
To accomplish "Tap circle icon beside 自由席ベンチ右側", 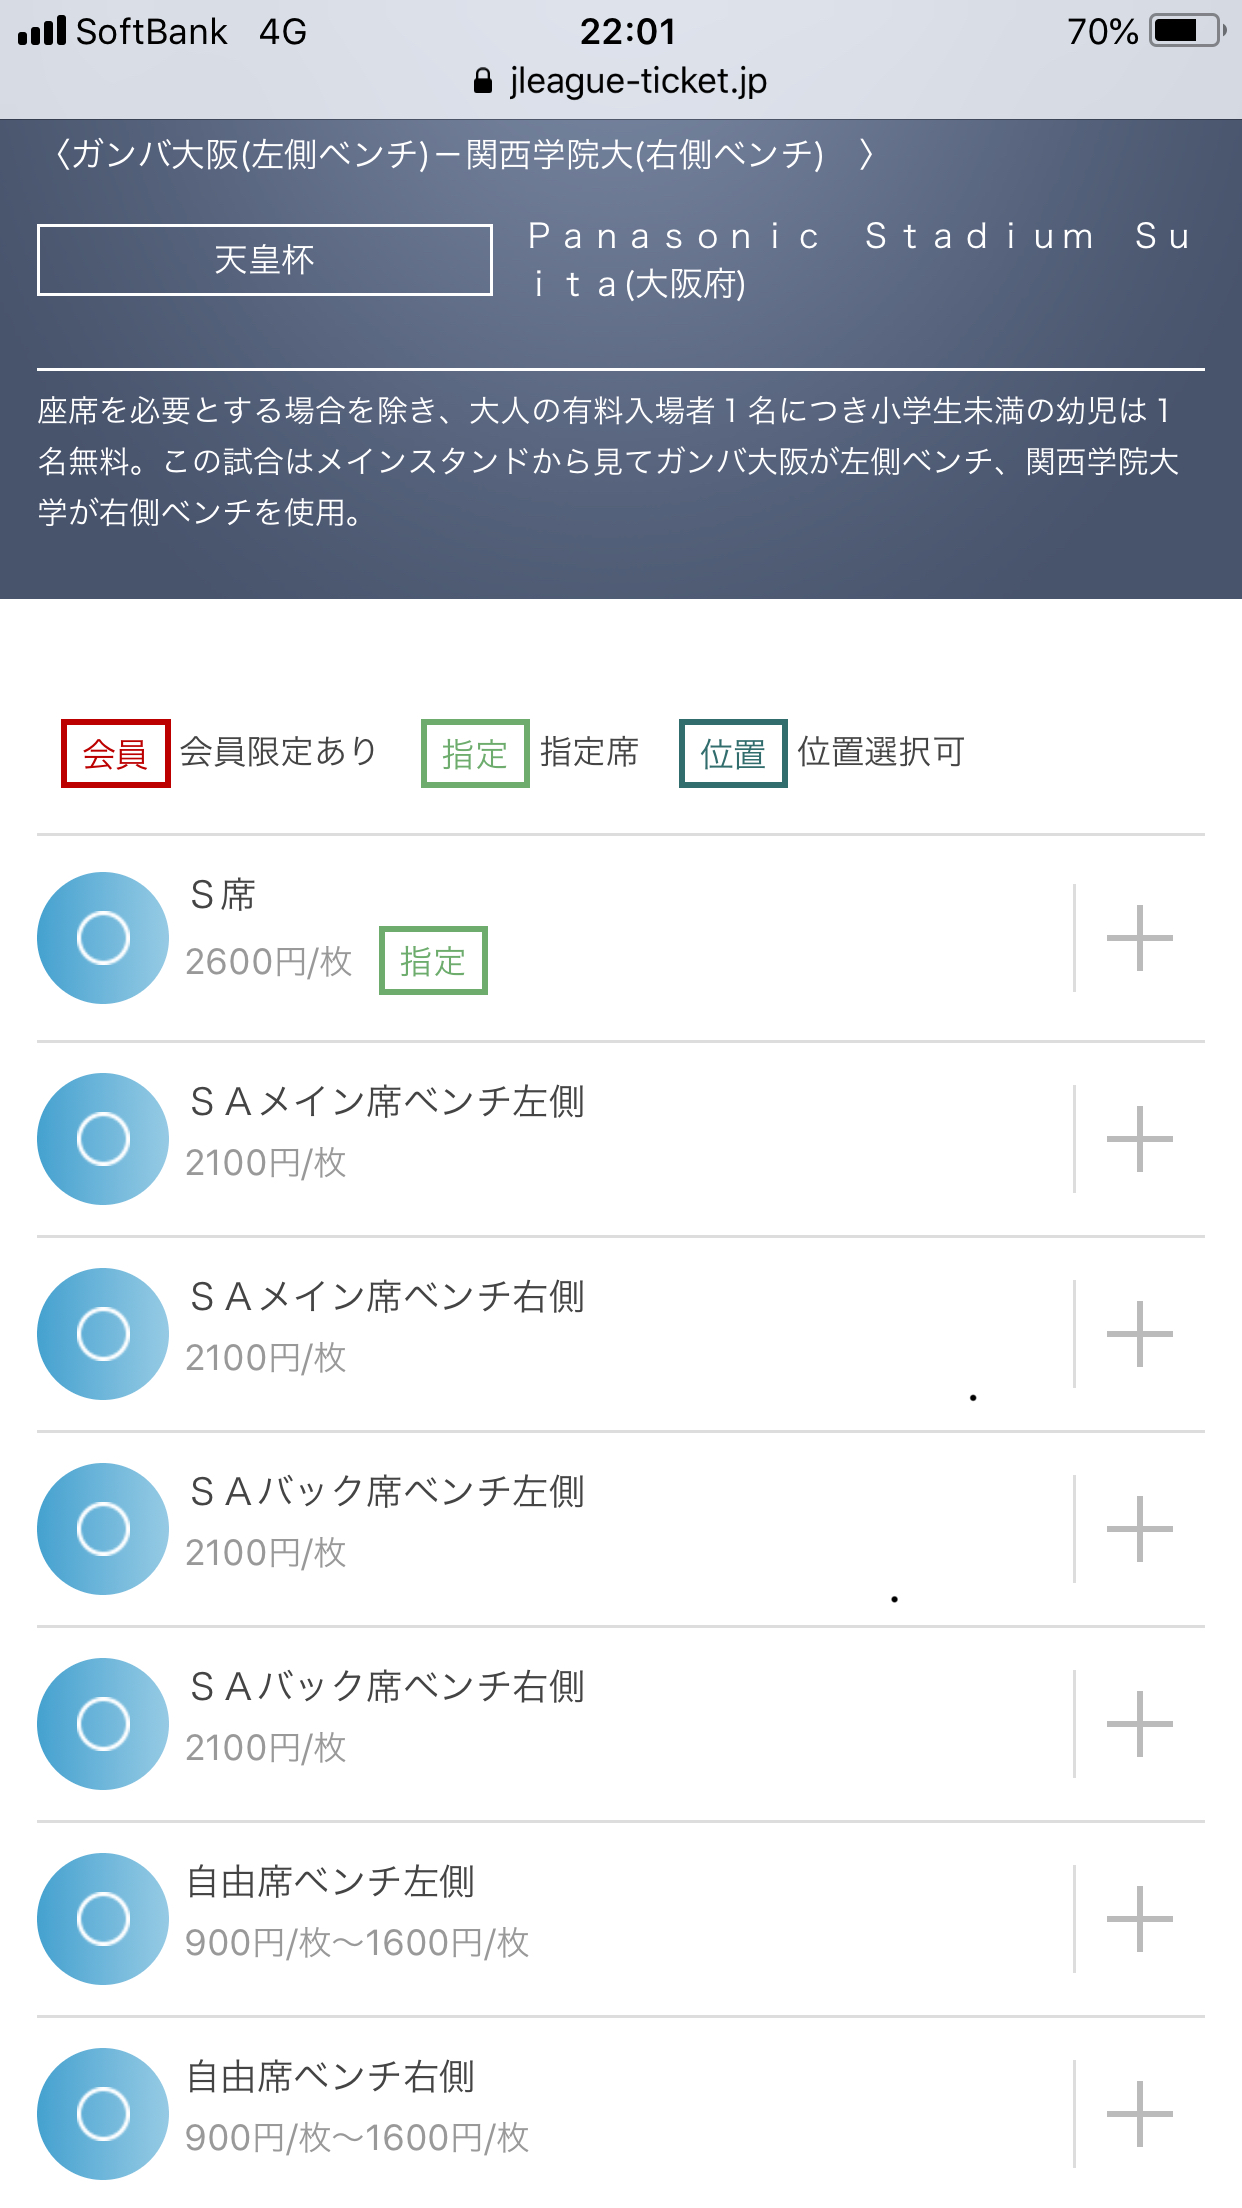I will (103, 2114).
